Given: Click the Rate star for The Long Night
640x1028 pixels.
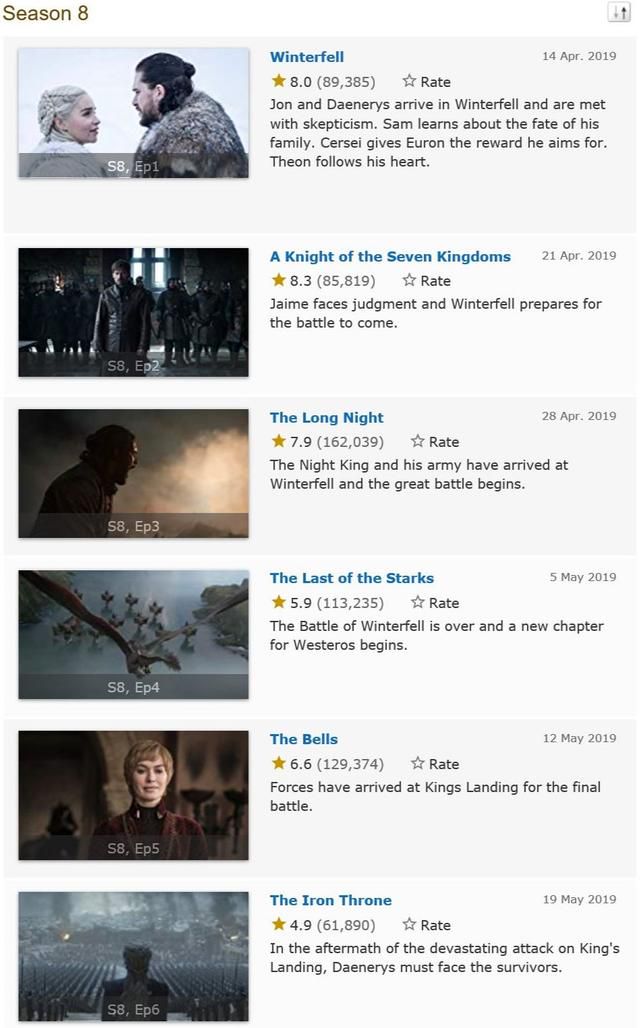Looking at the screenshot, I should pyautogui.click(x=418, y=441).
